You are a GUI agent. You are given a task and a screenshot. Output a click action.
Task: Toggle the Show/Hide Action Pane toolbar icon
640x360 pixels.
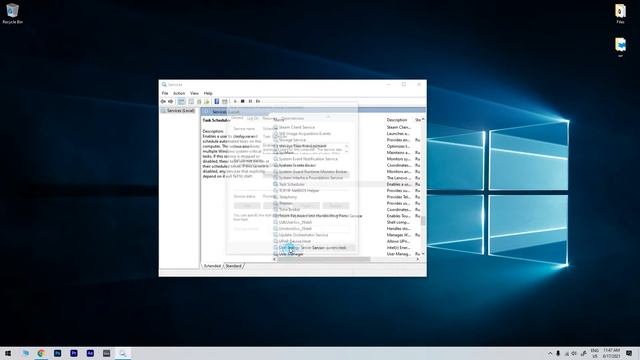pyautogui.click(x=224, y=101)
